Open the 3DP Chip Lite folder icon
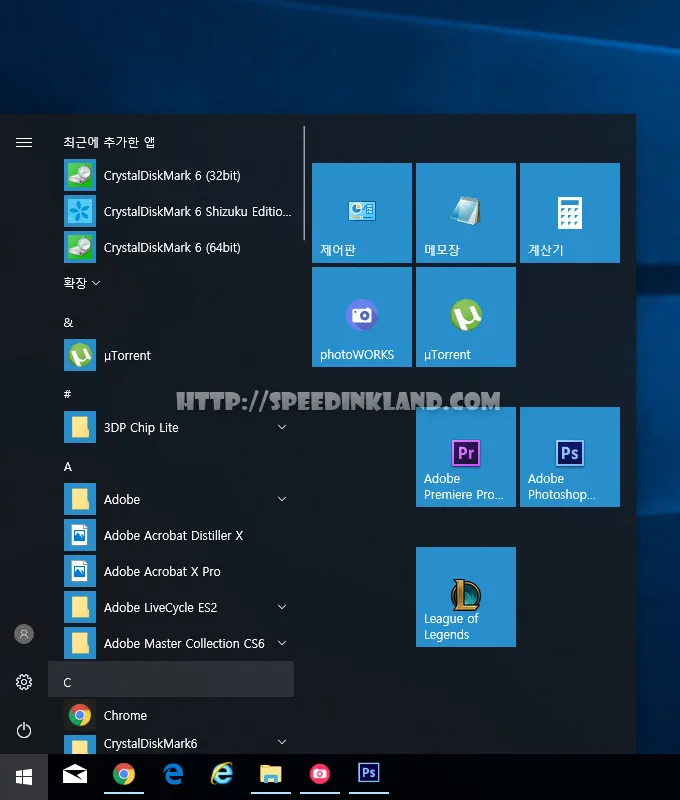 pos(80,427)
